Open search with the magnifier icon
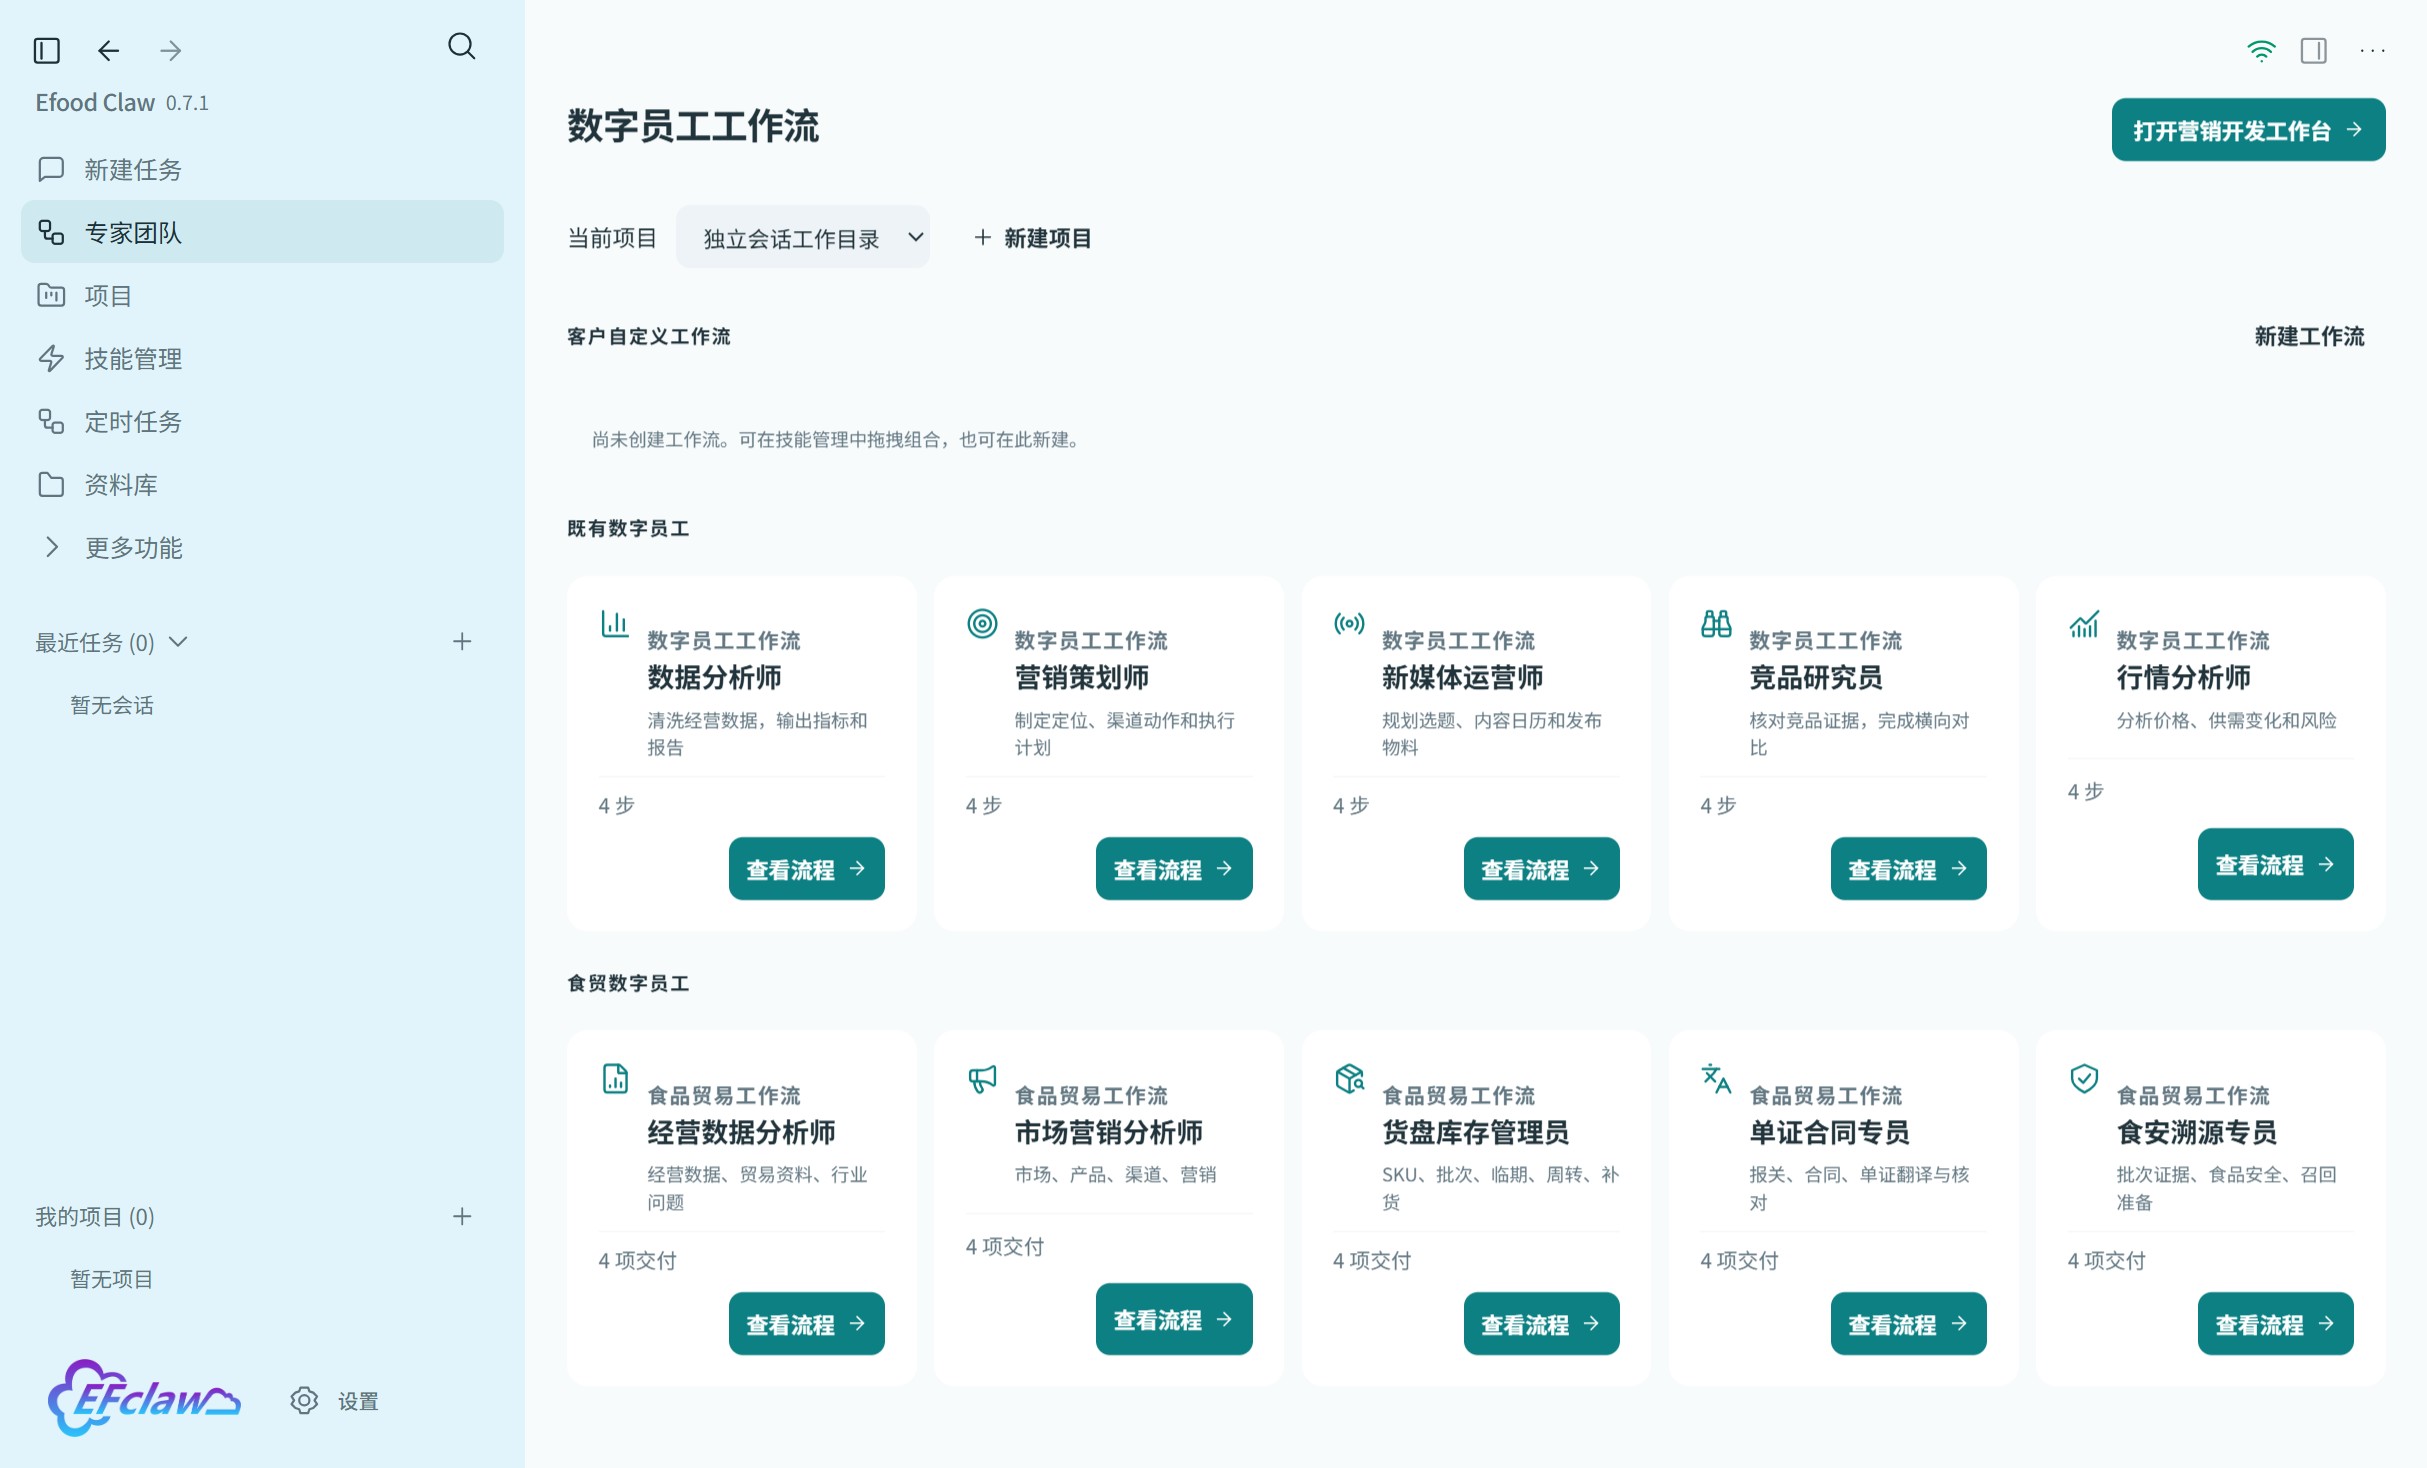The width and height of the screenshot is (2427, 1468). point(461,46)
